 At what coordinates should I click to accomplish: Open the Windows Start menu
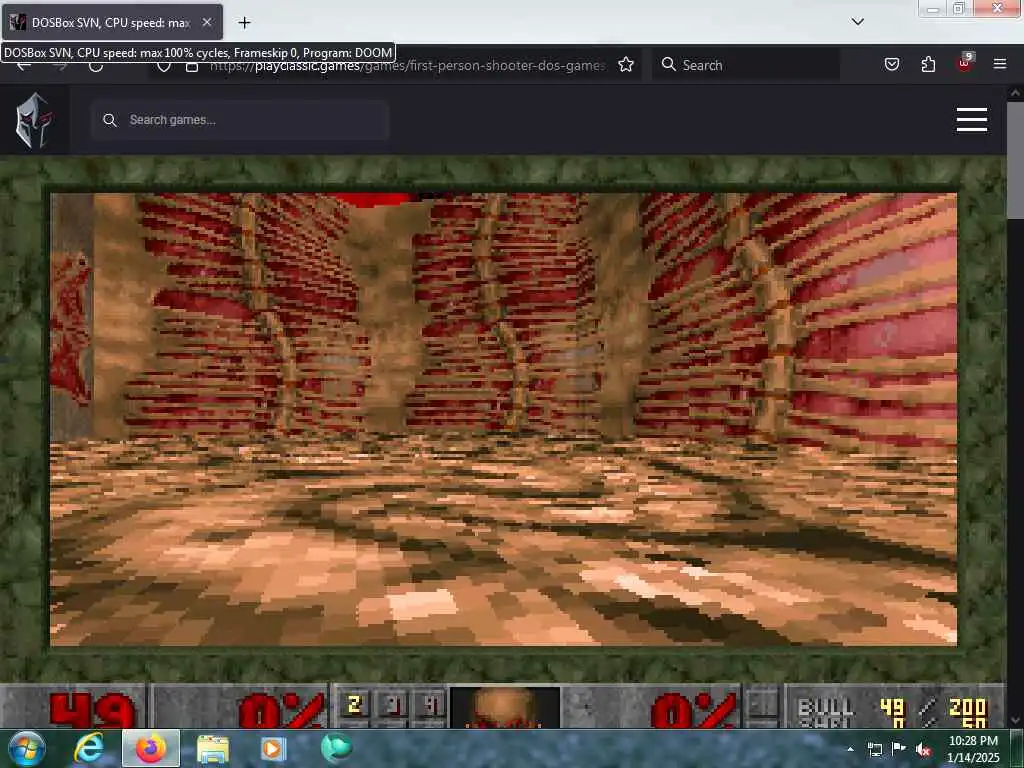(x=27, y=748)
